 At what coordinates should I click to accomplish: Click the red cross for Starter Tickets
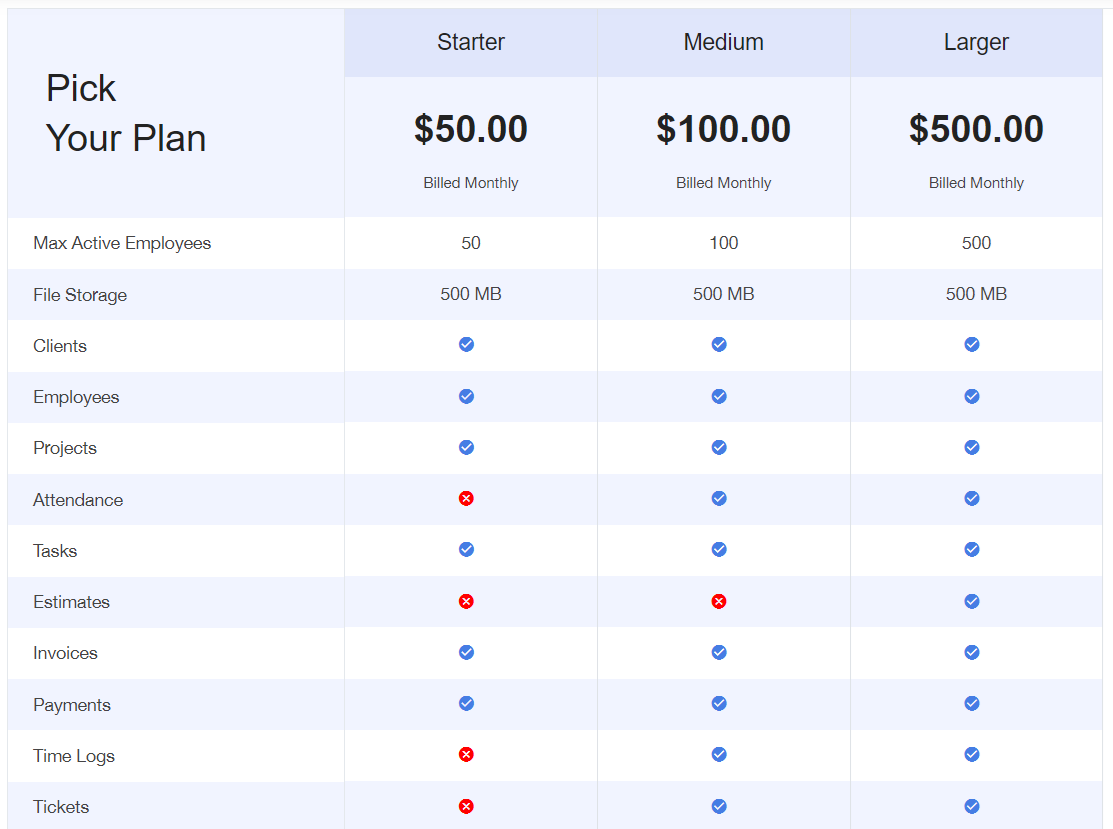(466, 806)
